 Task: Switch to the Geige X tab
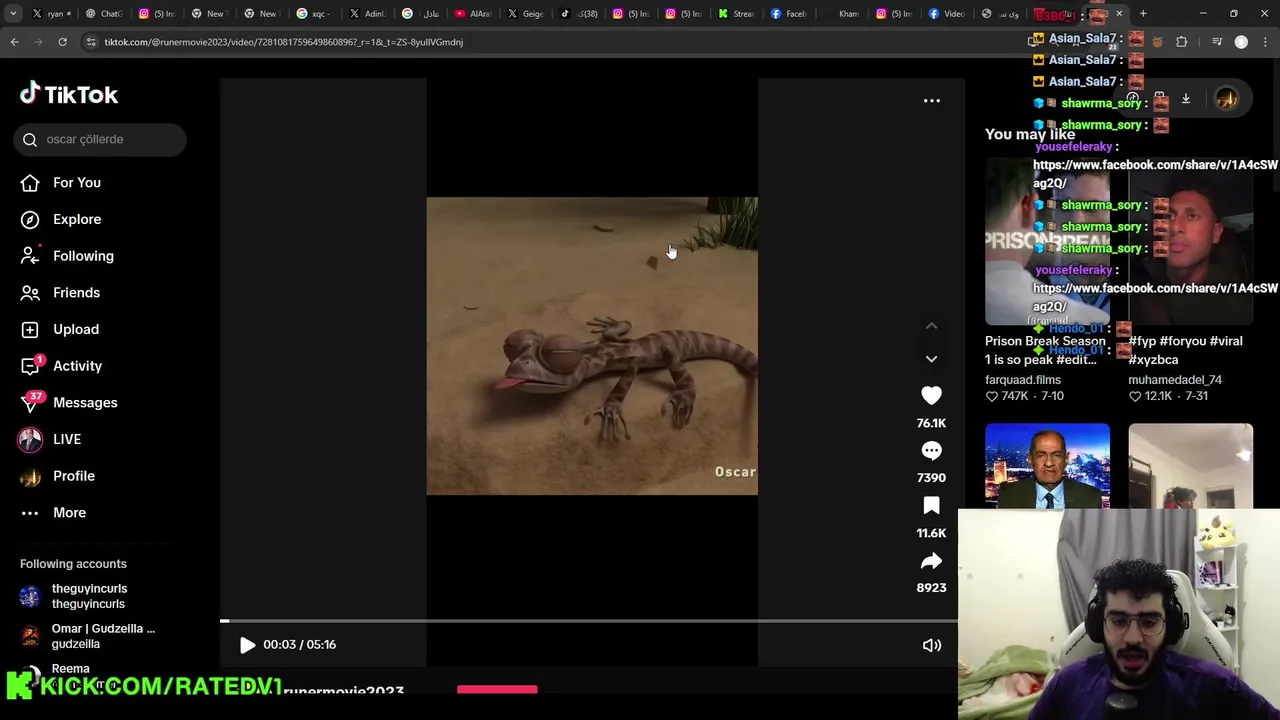pos(525,14)
